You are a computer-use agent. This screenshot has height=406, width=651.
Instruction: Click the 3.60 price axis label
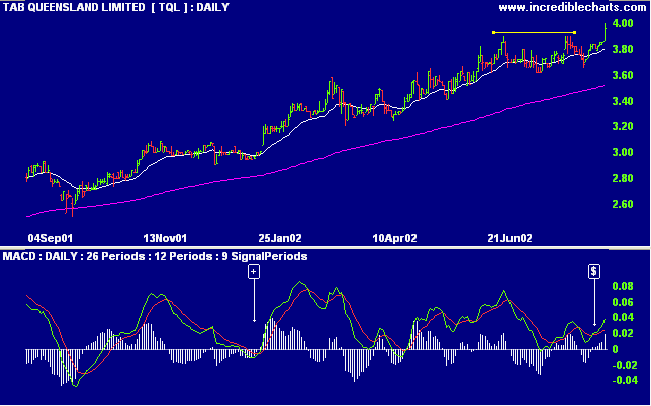pos(623,75)
